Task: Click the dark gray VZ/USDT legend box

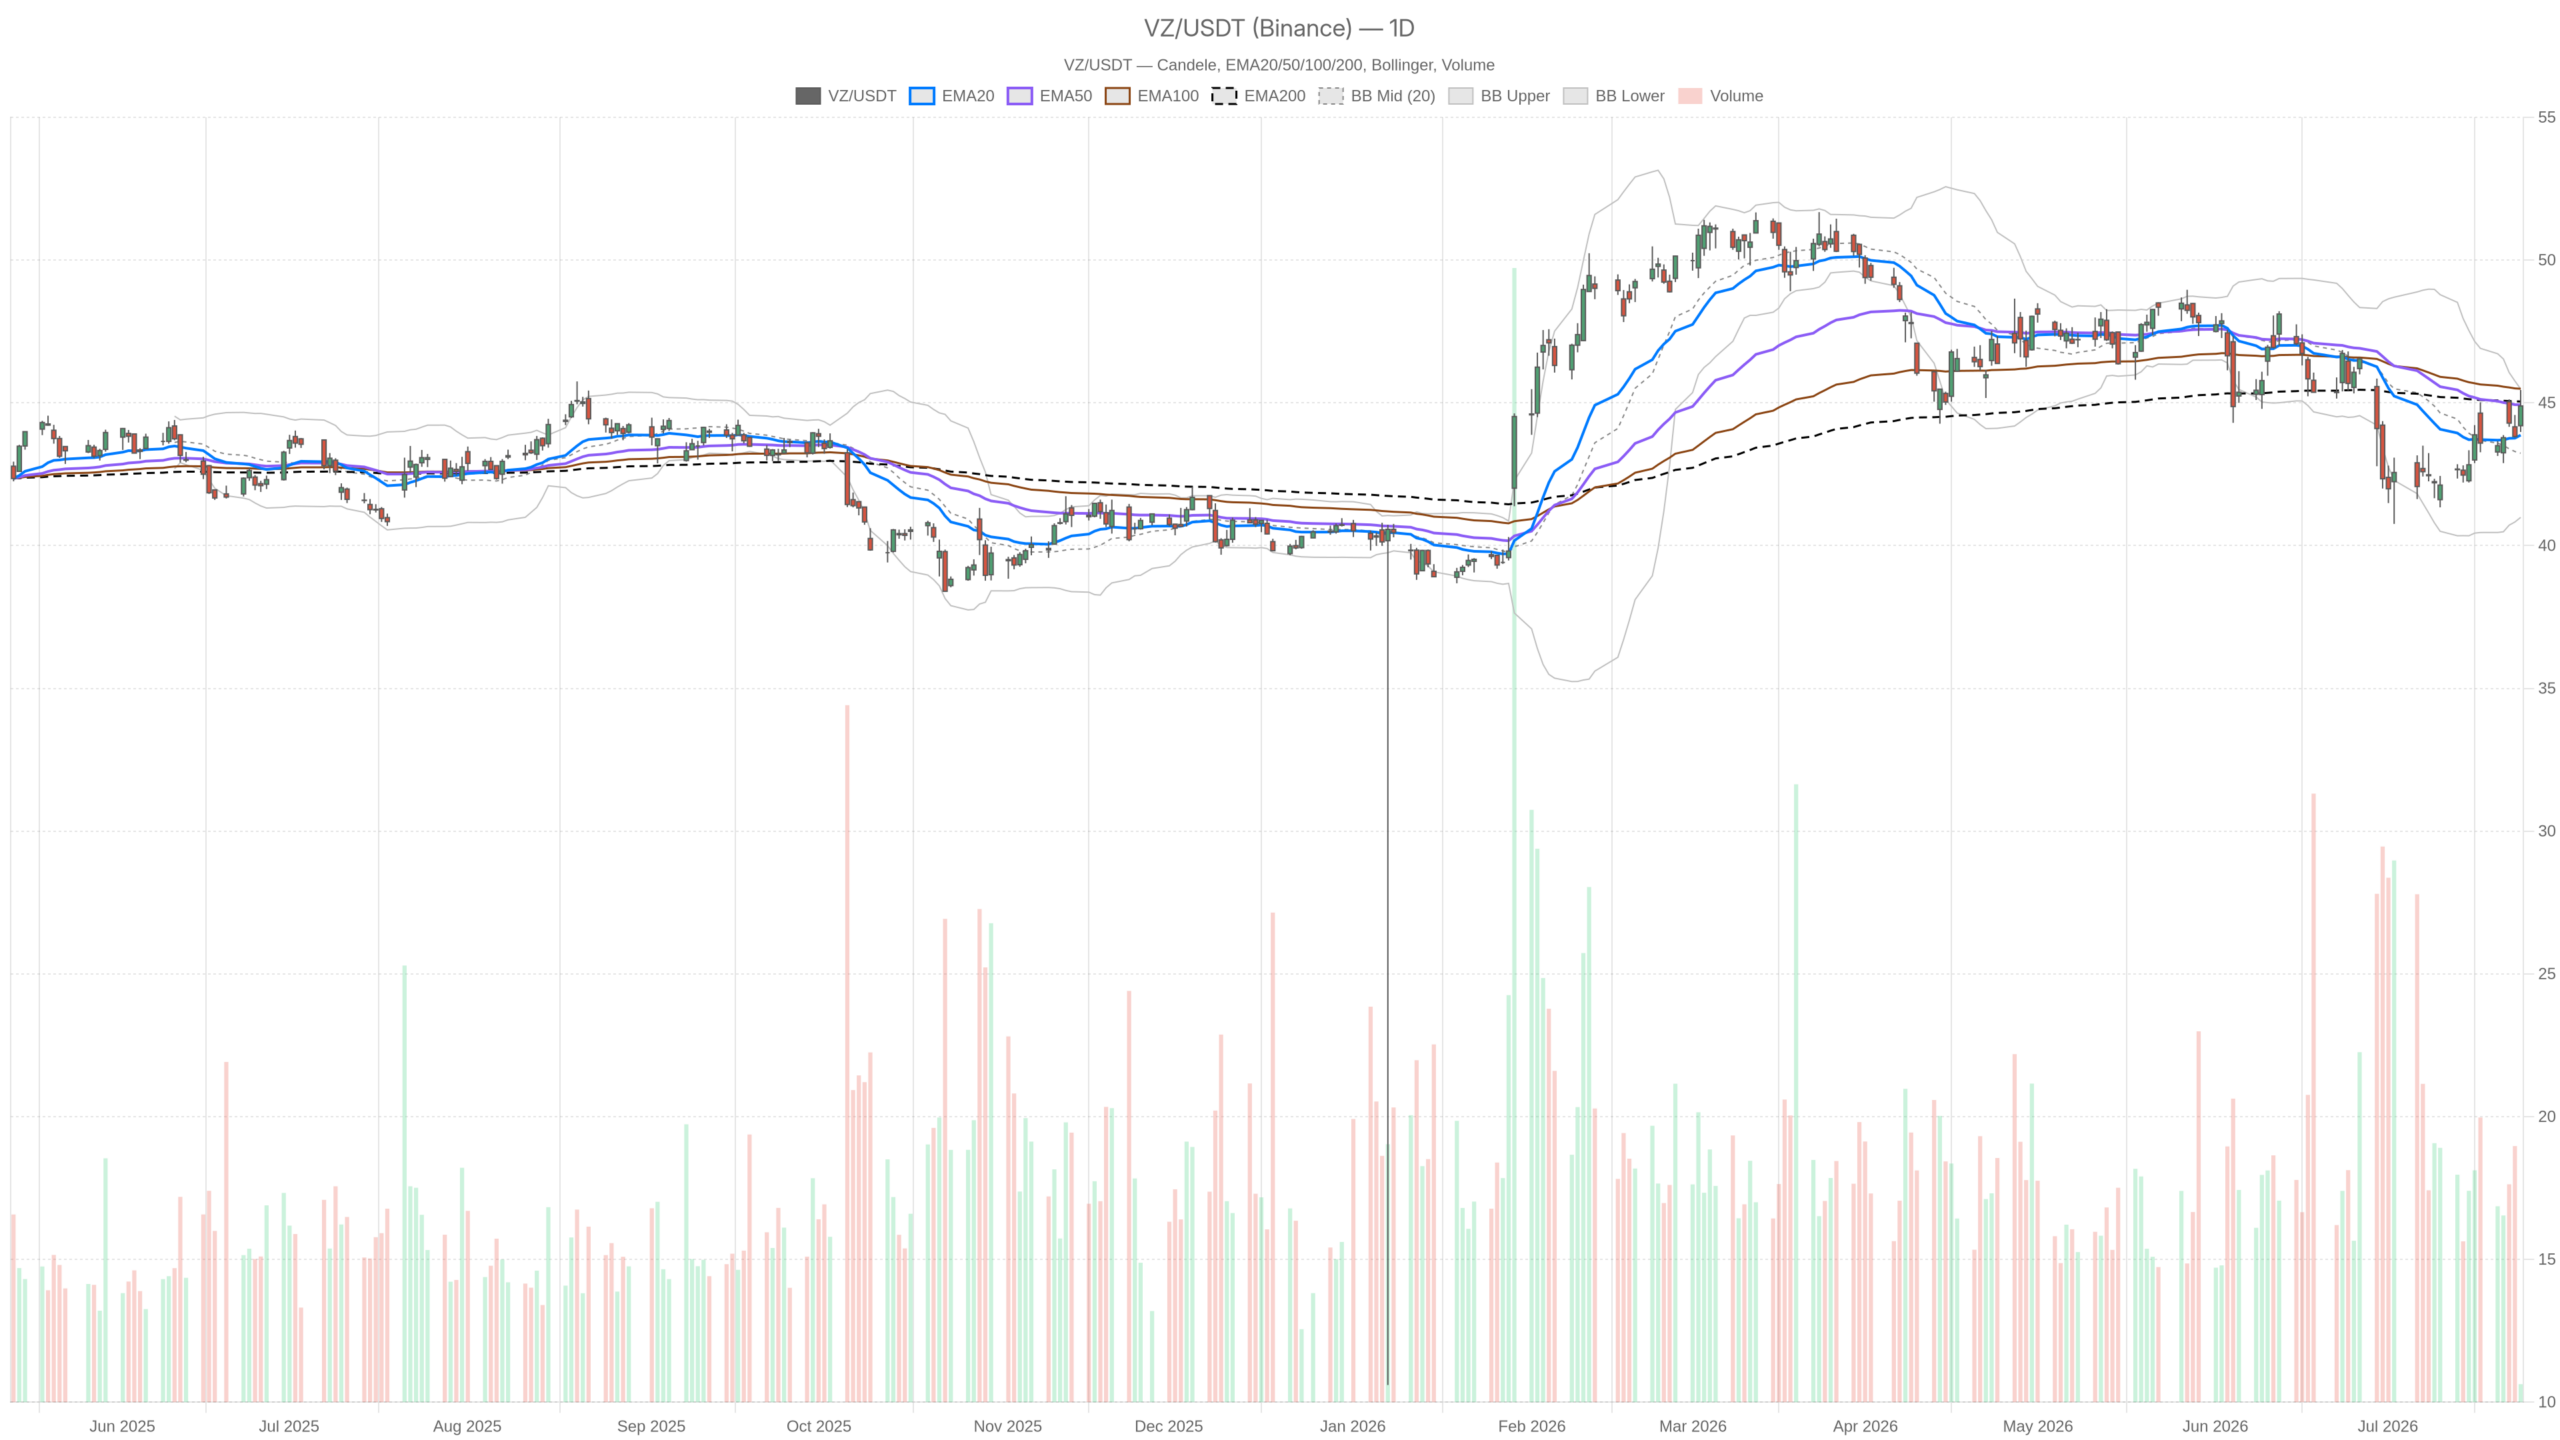Action: pos(808,96)
